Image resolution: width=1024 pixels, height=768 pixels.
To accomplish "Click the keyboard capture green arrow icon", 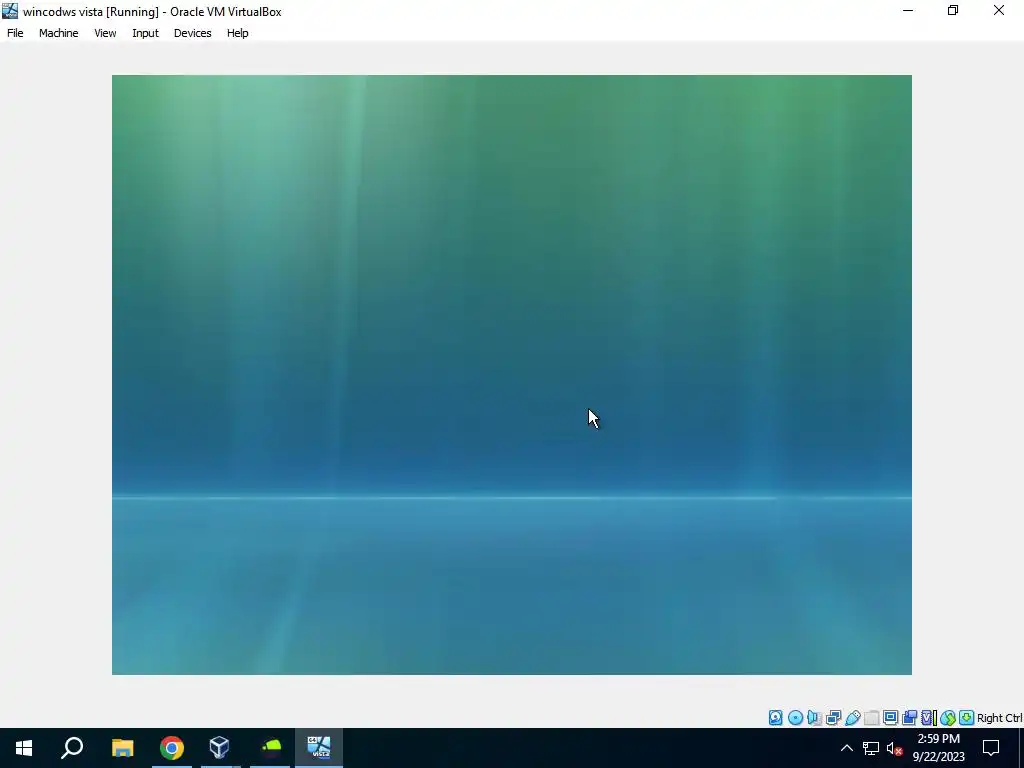I will pos(967,718).
